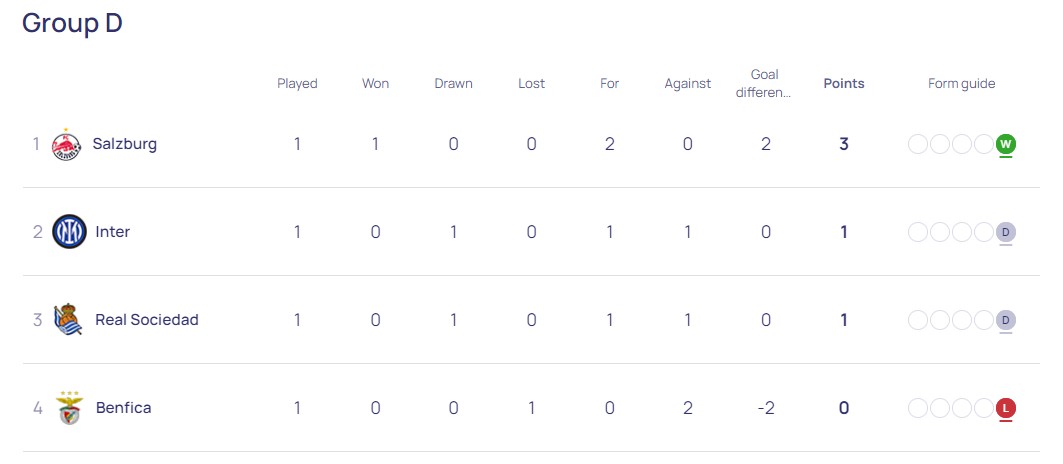Click Salzburg's points value 3
The height and width of the screenshot is (464, 1063).
pyautogui.click(x=844, y=144)
